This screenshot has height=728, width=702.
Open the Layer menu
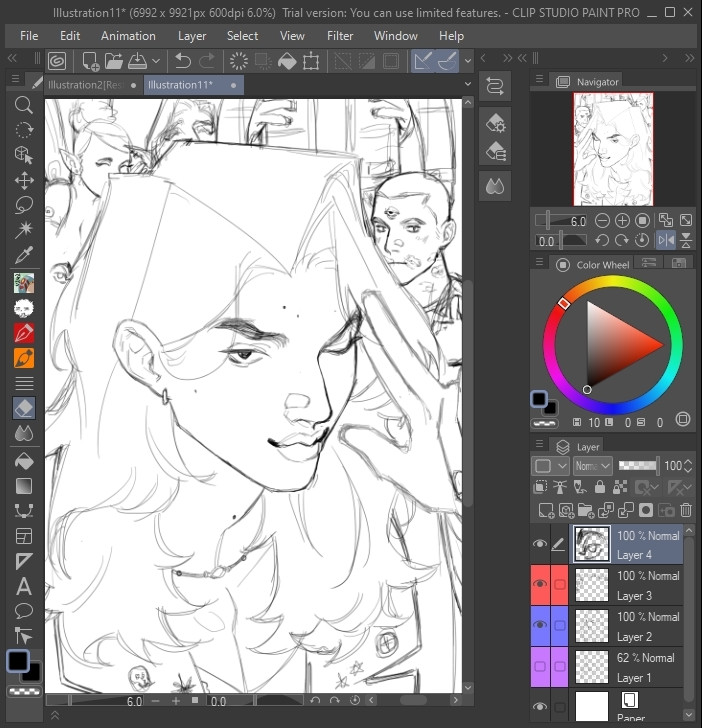[x=192, y=36]
